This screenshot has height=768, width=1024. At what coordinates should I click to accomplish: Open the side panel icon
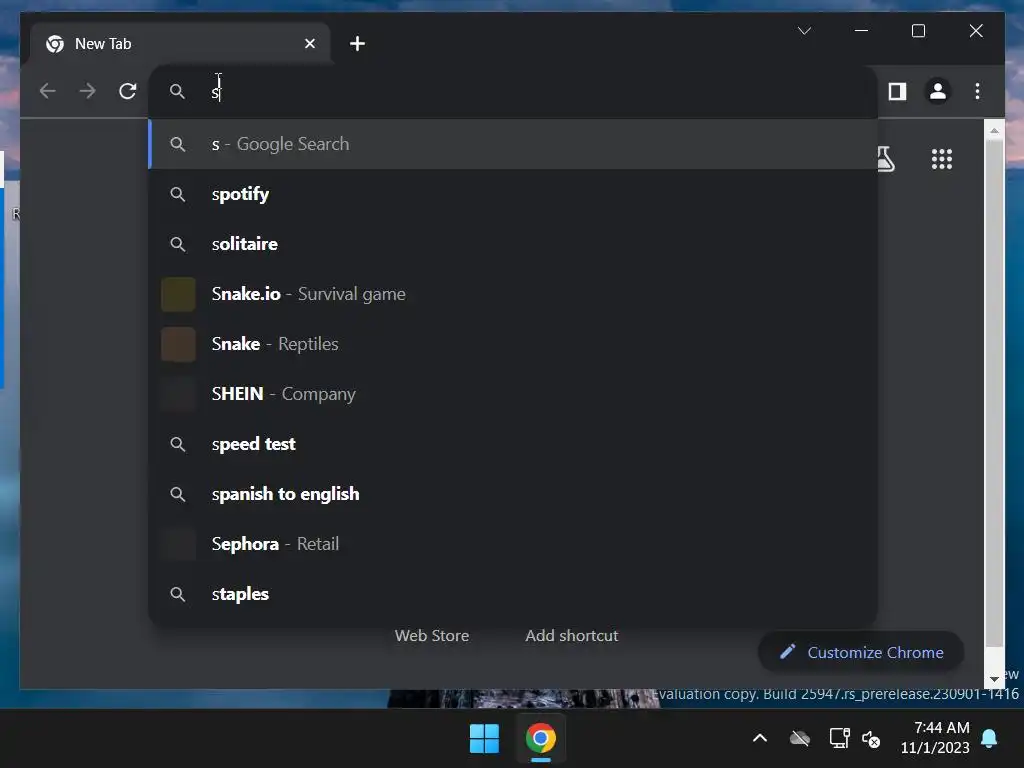[897, 91]
